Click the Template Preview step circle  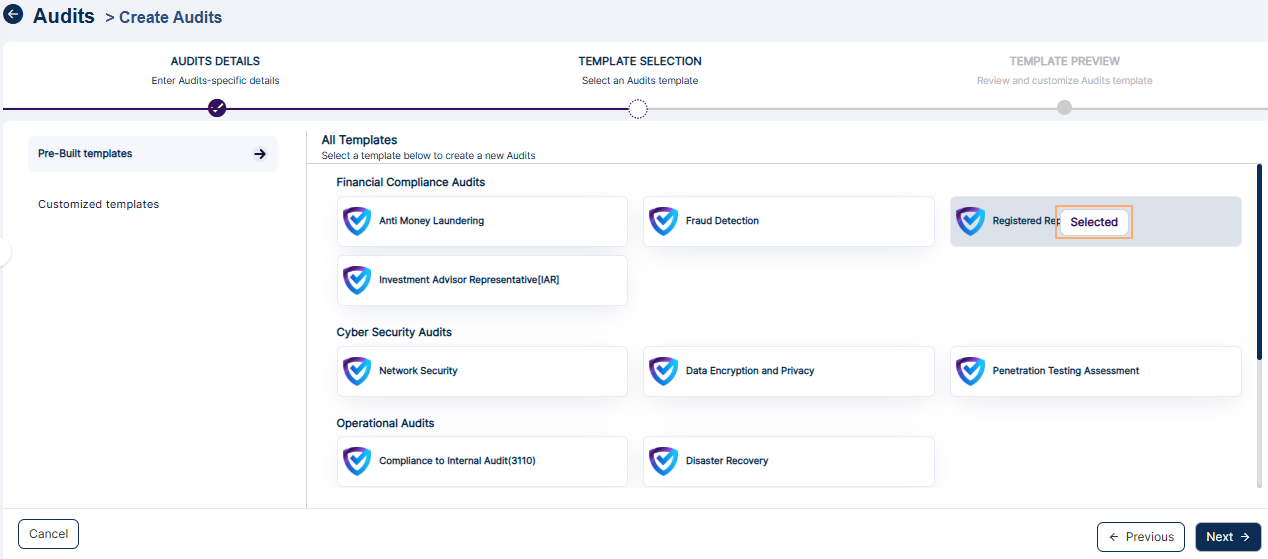click(x=1064, y=108)
